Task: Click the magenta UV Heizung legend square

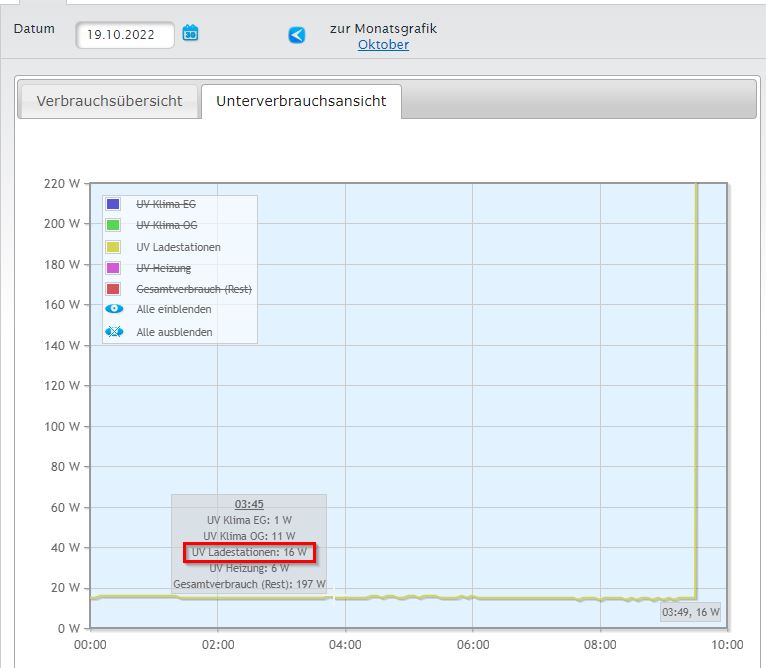Action: pos(113,268)
